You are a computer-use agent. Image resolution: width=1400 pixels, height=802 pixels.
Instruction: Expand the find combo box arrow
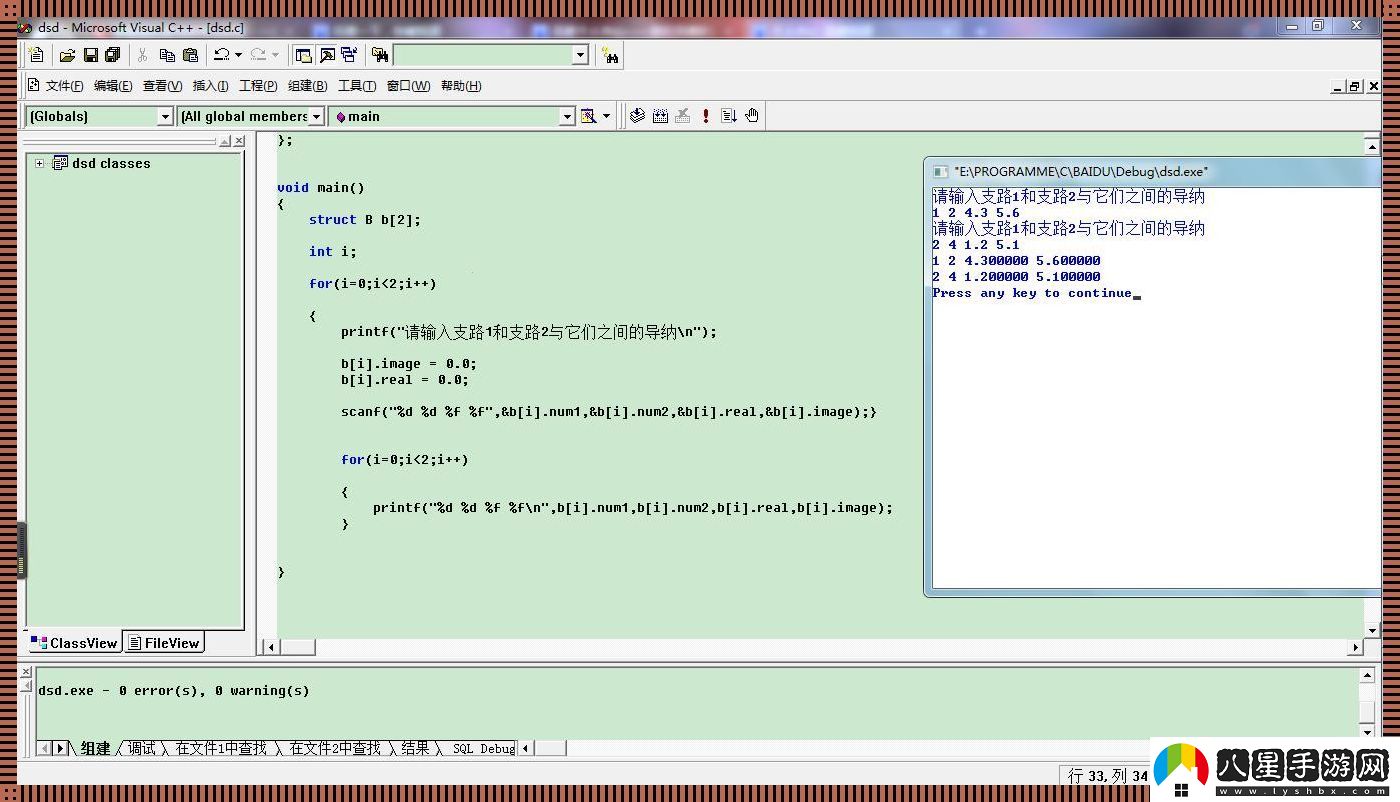[580, 55]
